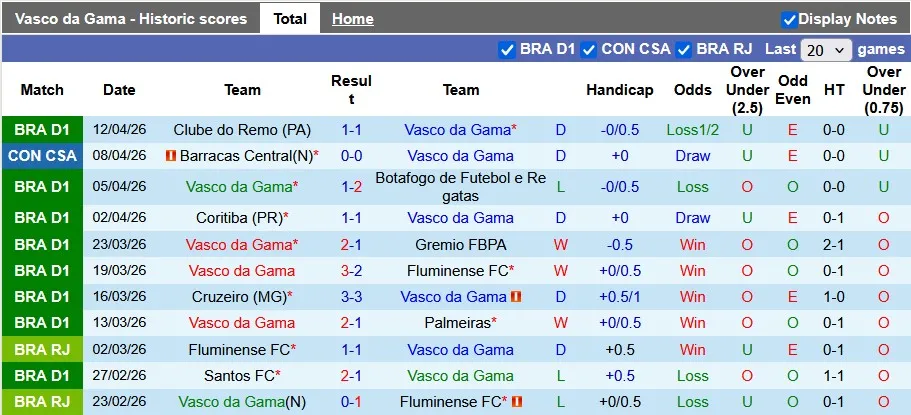The height and width of the screenshot is (415, 911).
Task: Open the Last 20 games dropdown
Action: tap(826, 49)
